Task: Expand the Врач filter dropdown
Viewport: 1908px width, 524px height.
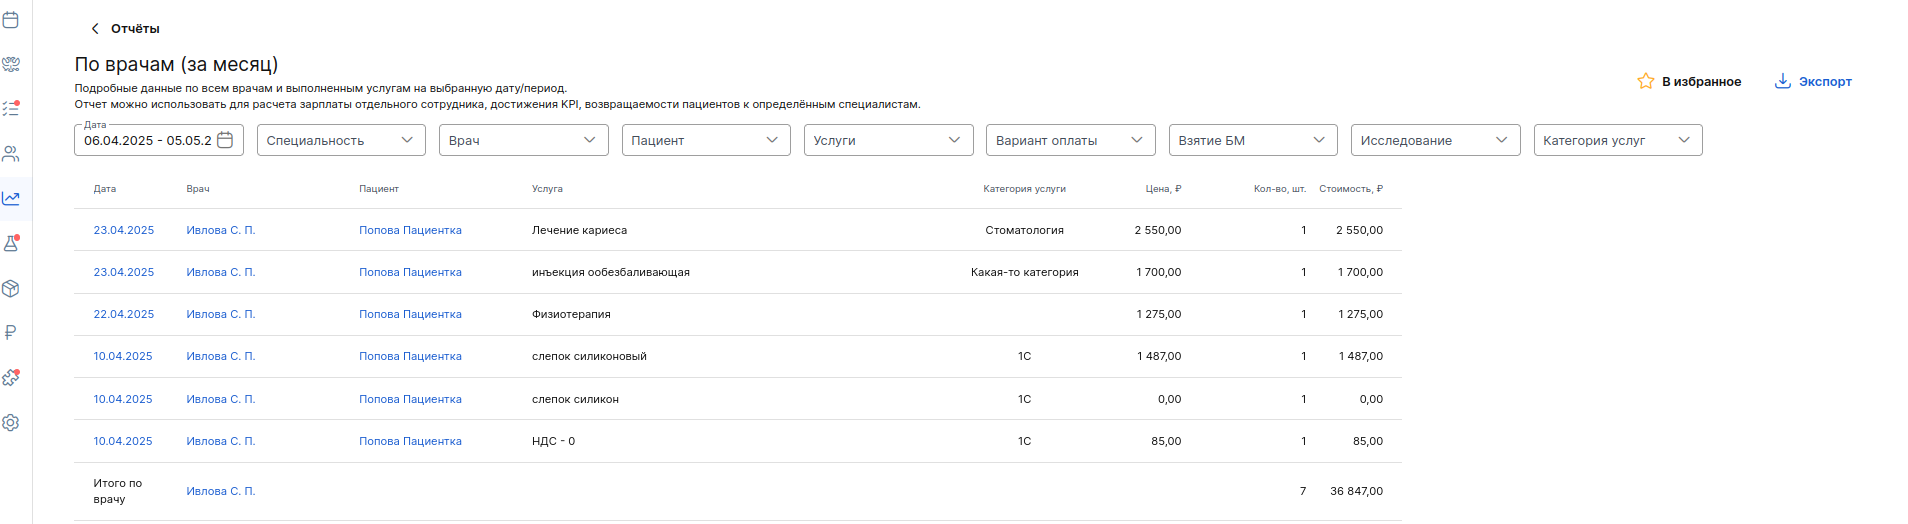Action: [524, 140]
